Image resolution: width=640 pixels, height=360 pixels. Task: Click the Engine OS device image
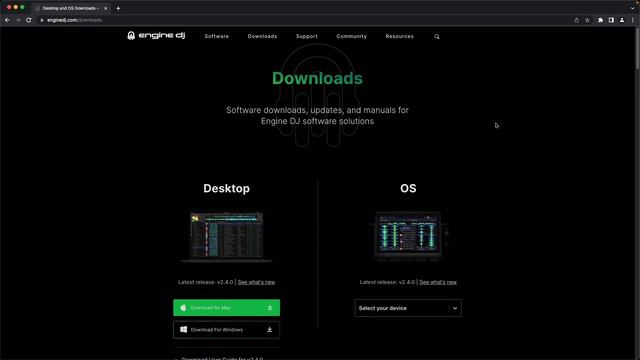(x=408, y=237)
